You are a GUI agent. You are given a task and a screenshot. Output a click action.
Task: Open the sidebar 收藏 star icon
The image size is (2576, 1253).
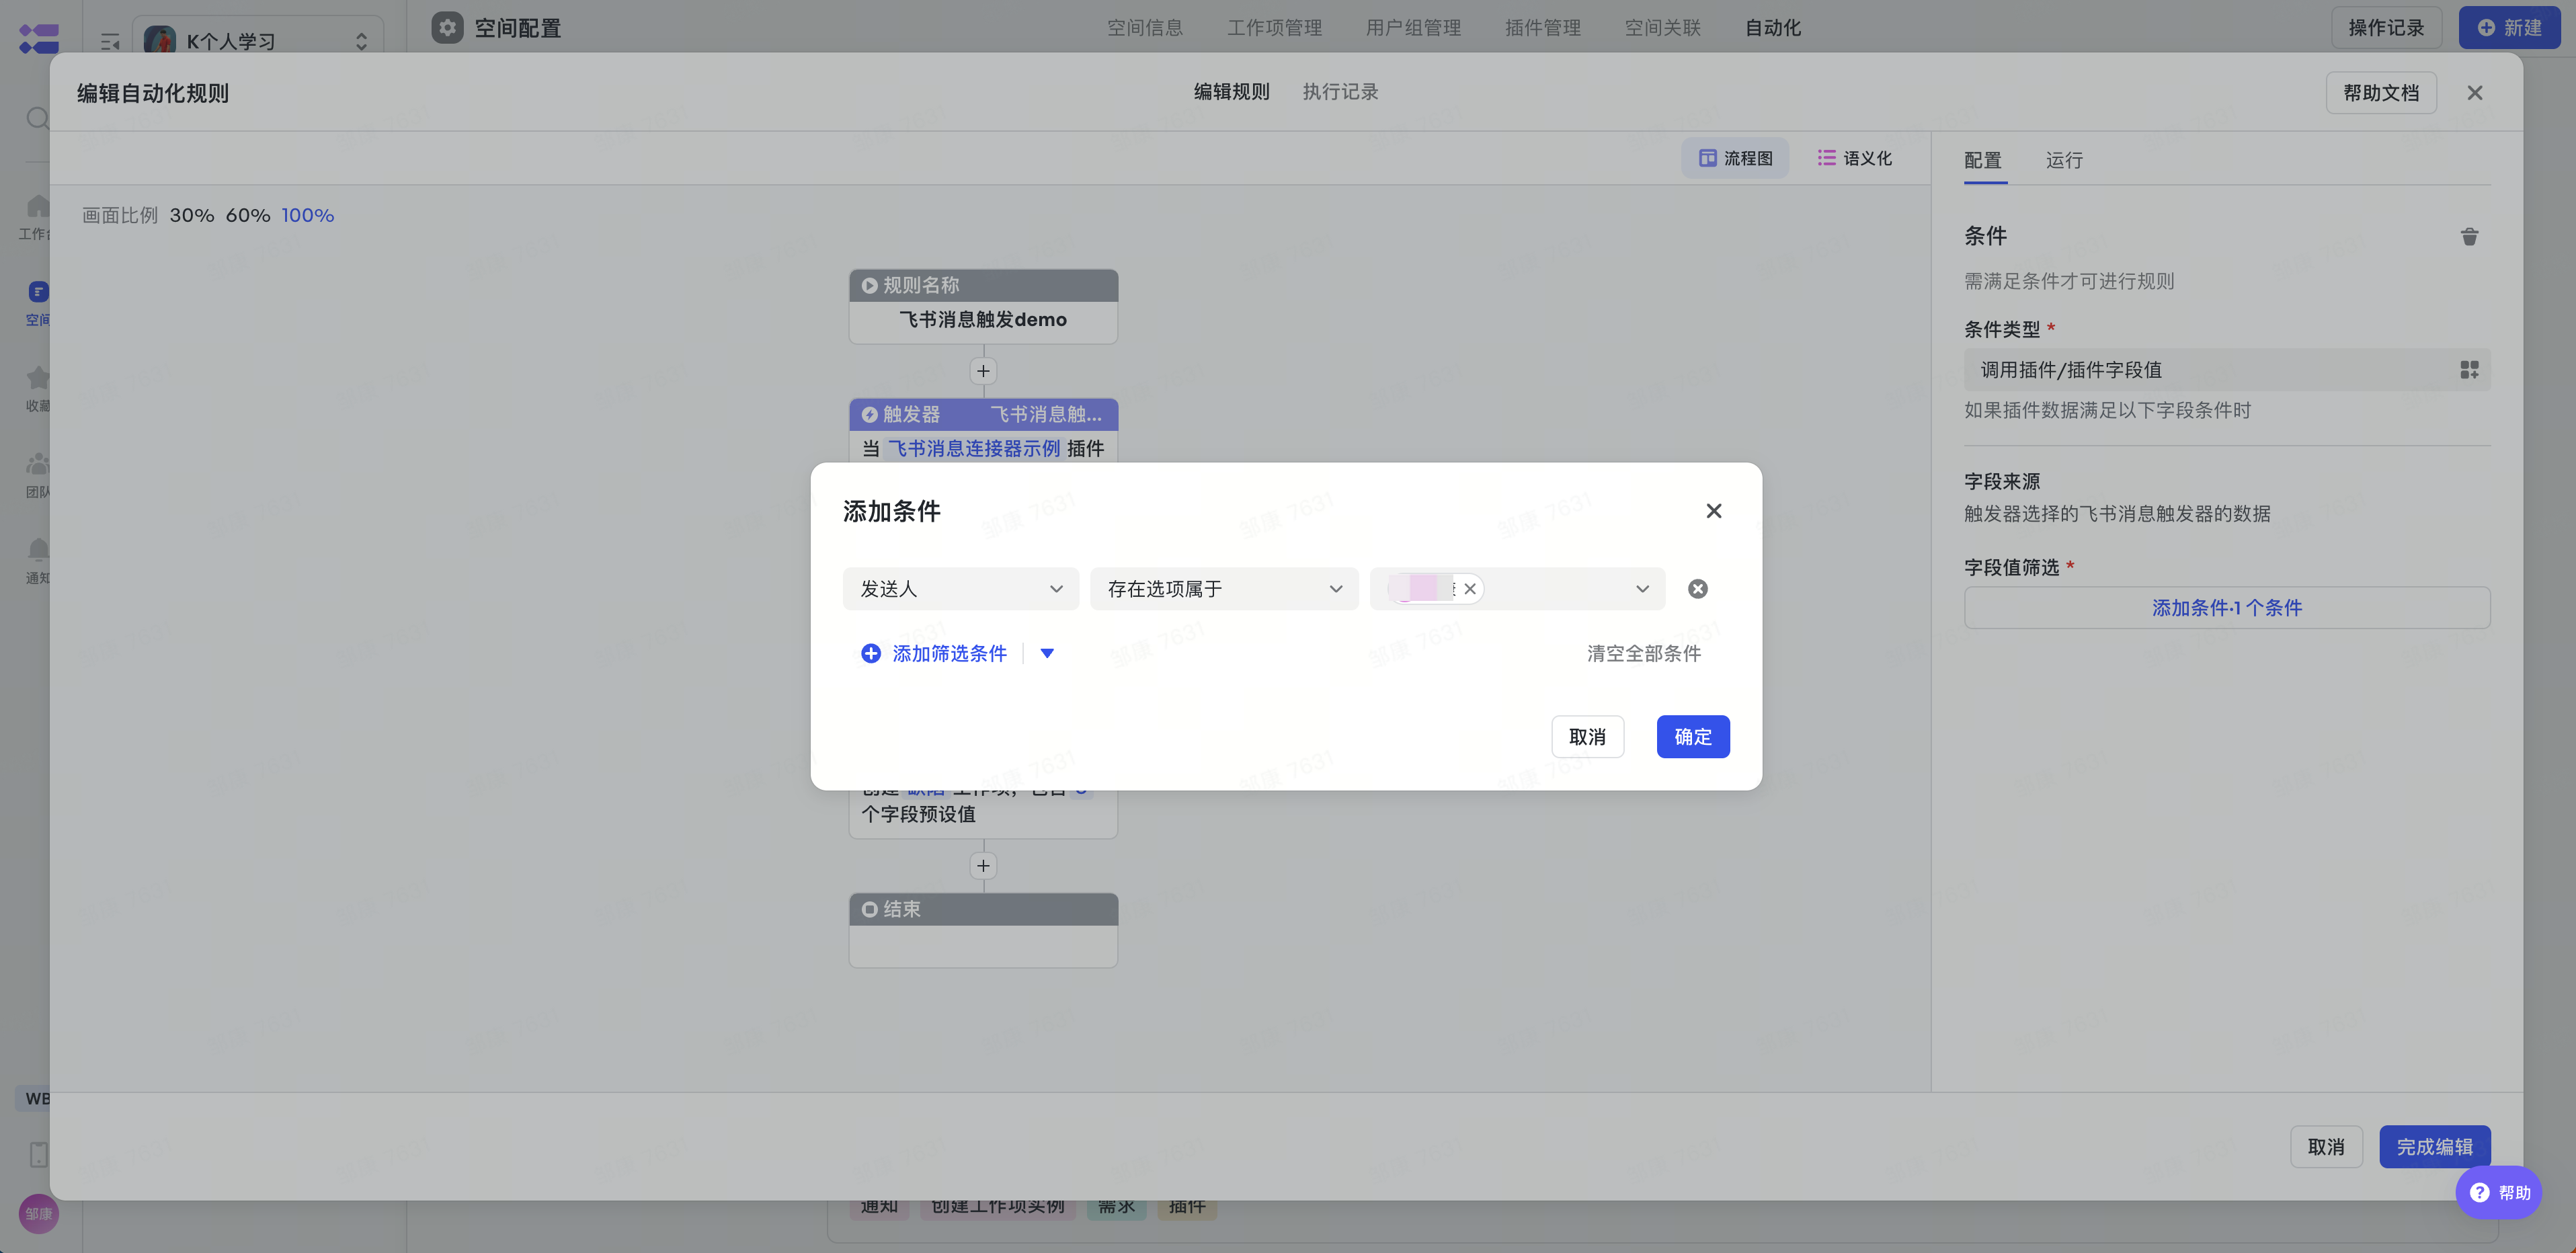[x=38, y=378]
